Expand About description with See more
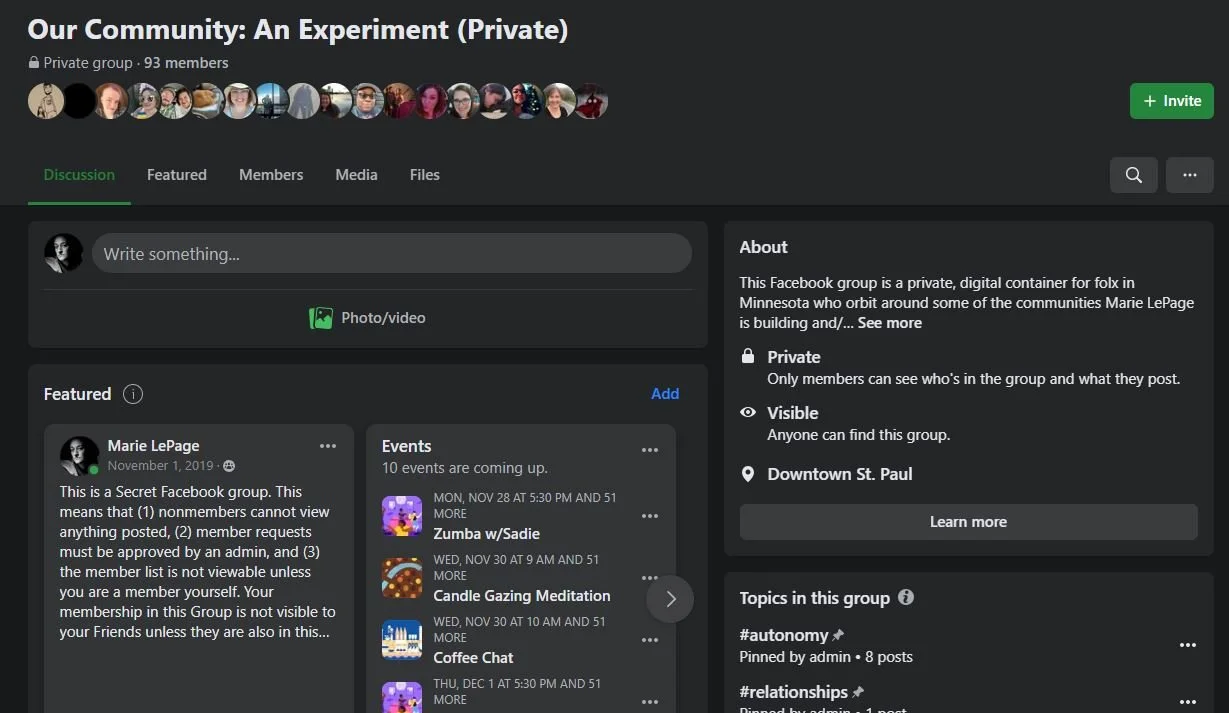The height and width of the screenshot is (713, 1229). point(890,323)
